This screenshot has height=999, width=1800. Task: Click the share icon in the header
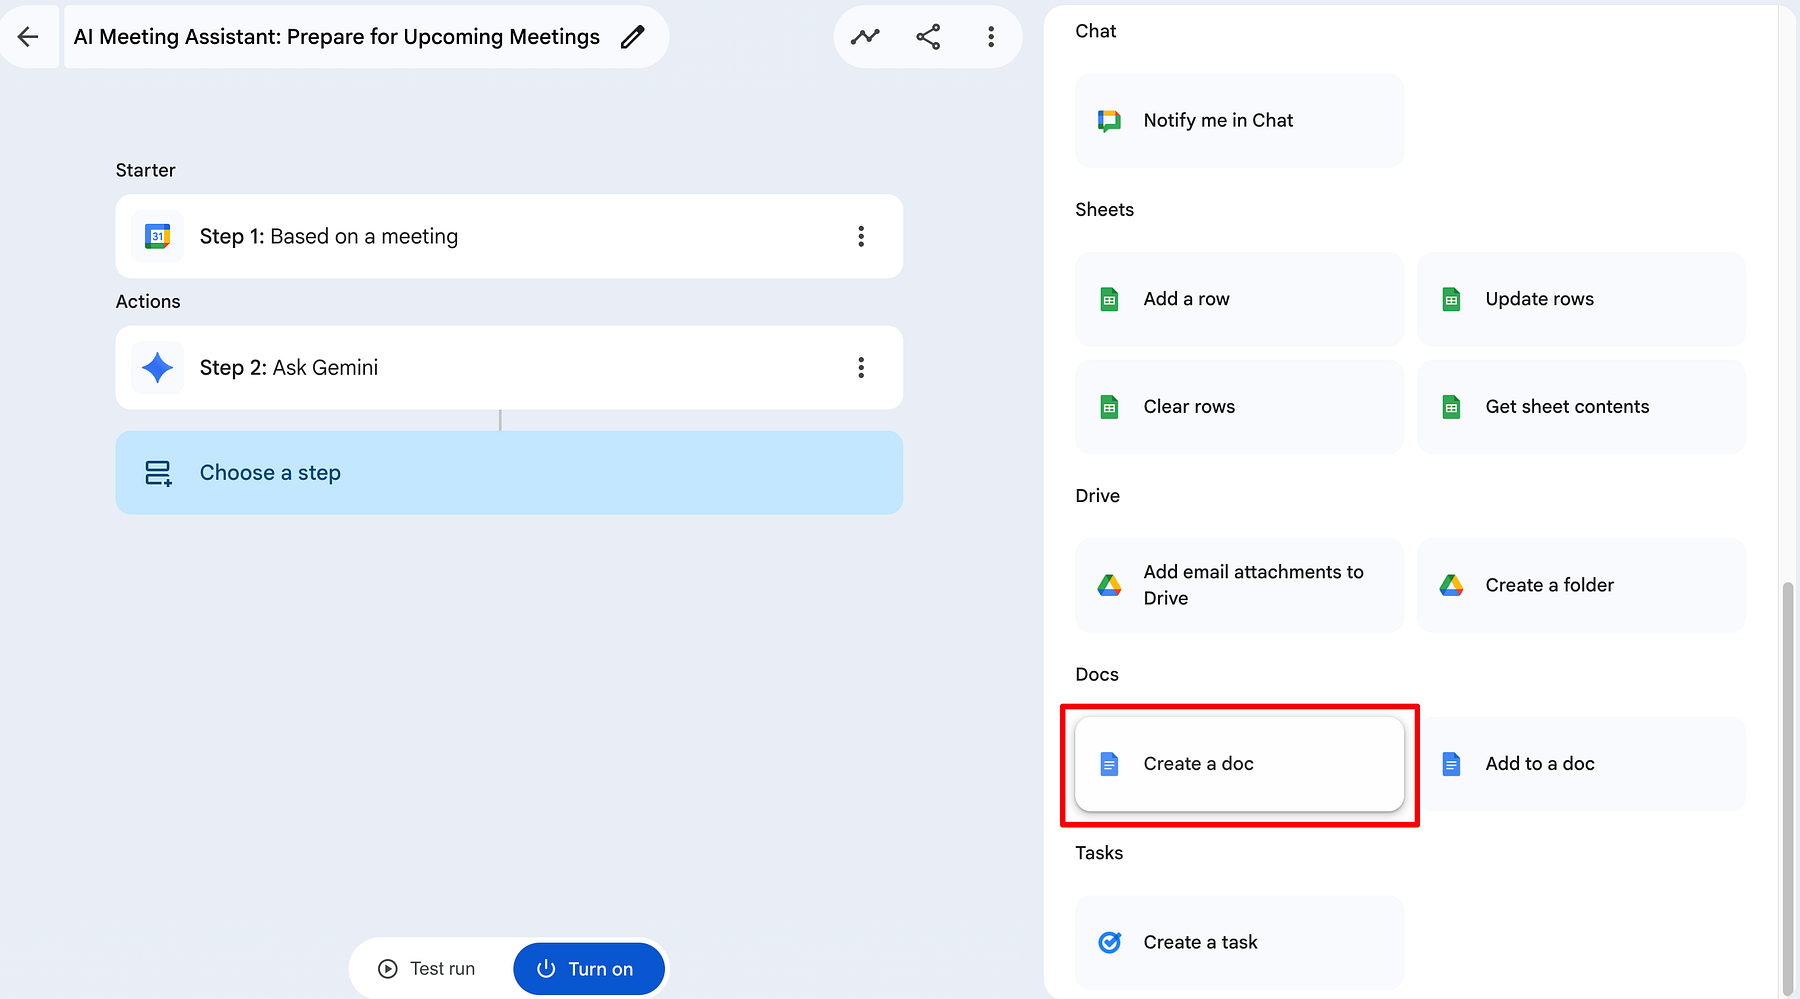point(928,37)
